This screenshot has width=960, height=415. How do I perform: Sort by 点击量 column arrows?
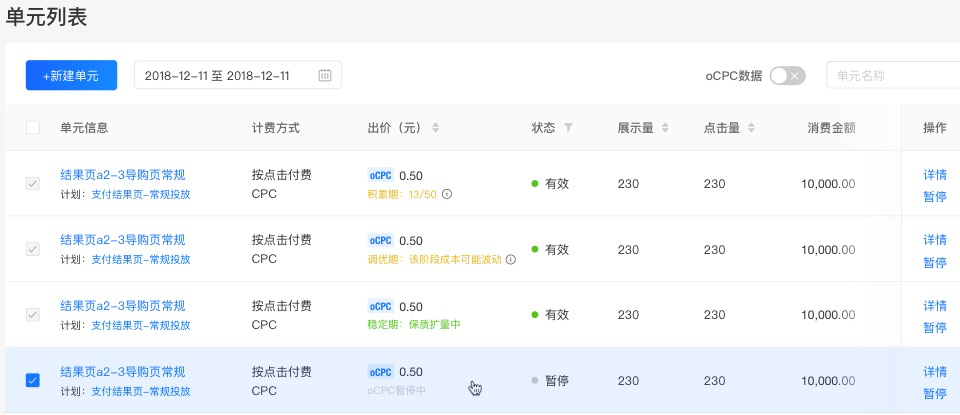tap(751, 128)
